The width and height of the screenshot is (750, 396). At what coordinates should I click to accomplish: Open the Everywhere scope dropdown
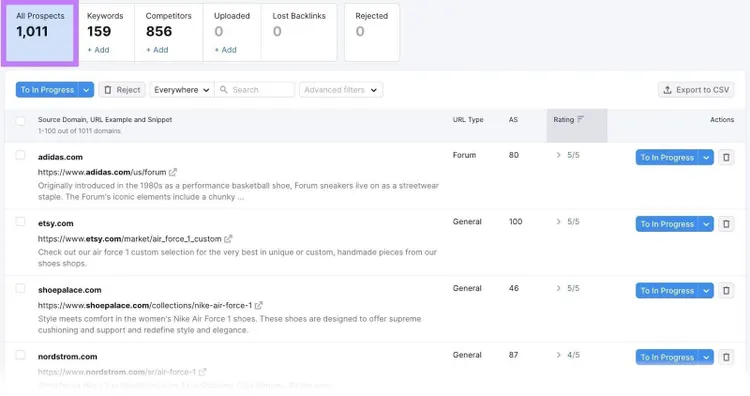pyautogui.click(x=182, y=90)
